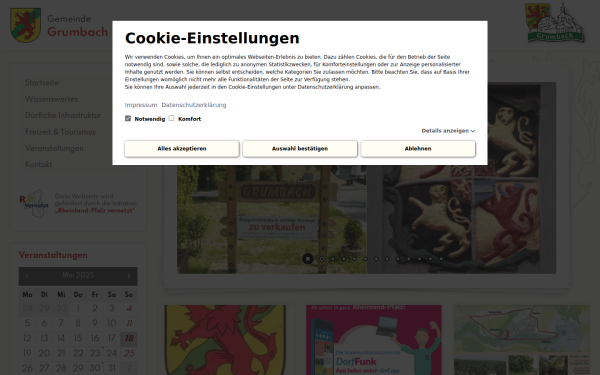Go to Startseite in sidebar menu
Screen dimensions: 600x375
tap(42, 83)
